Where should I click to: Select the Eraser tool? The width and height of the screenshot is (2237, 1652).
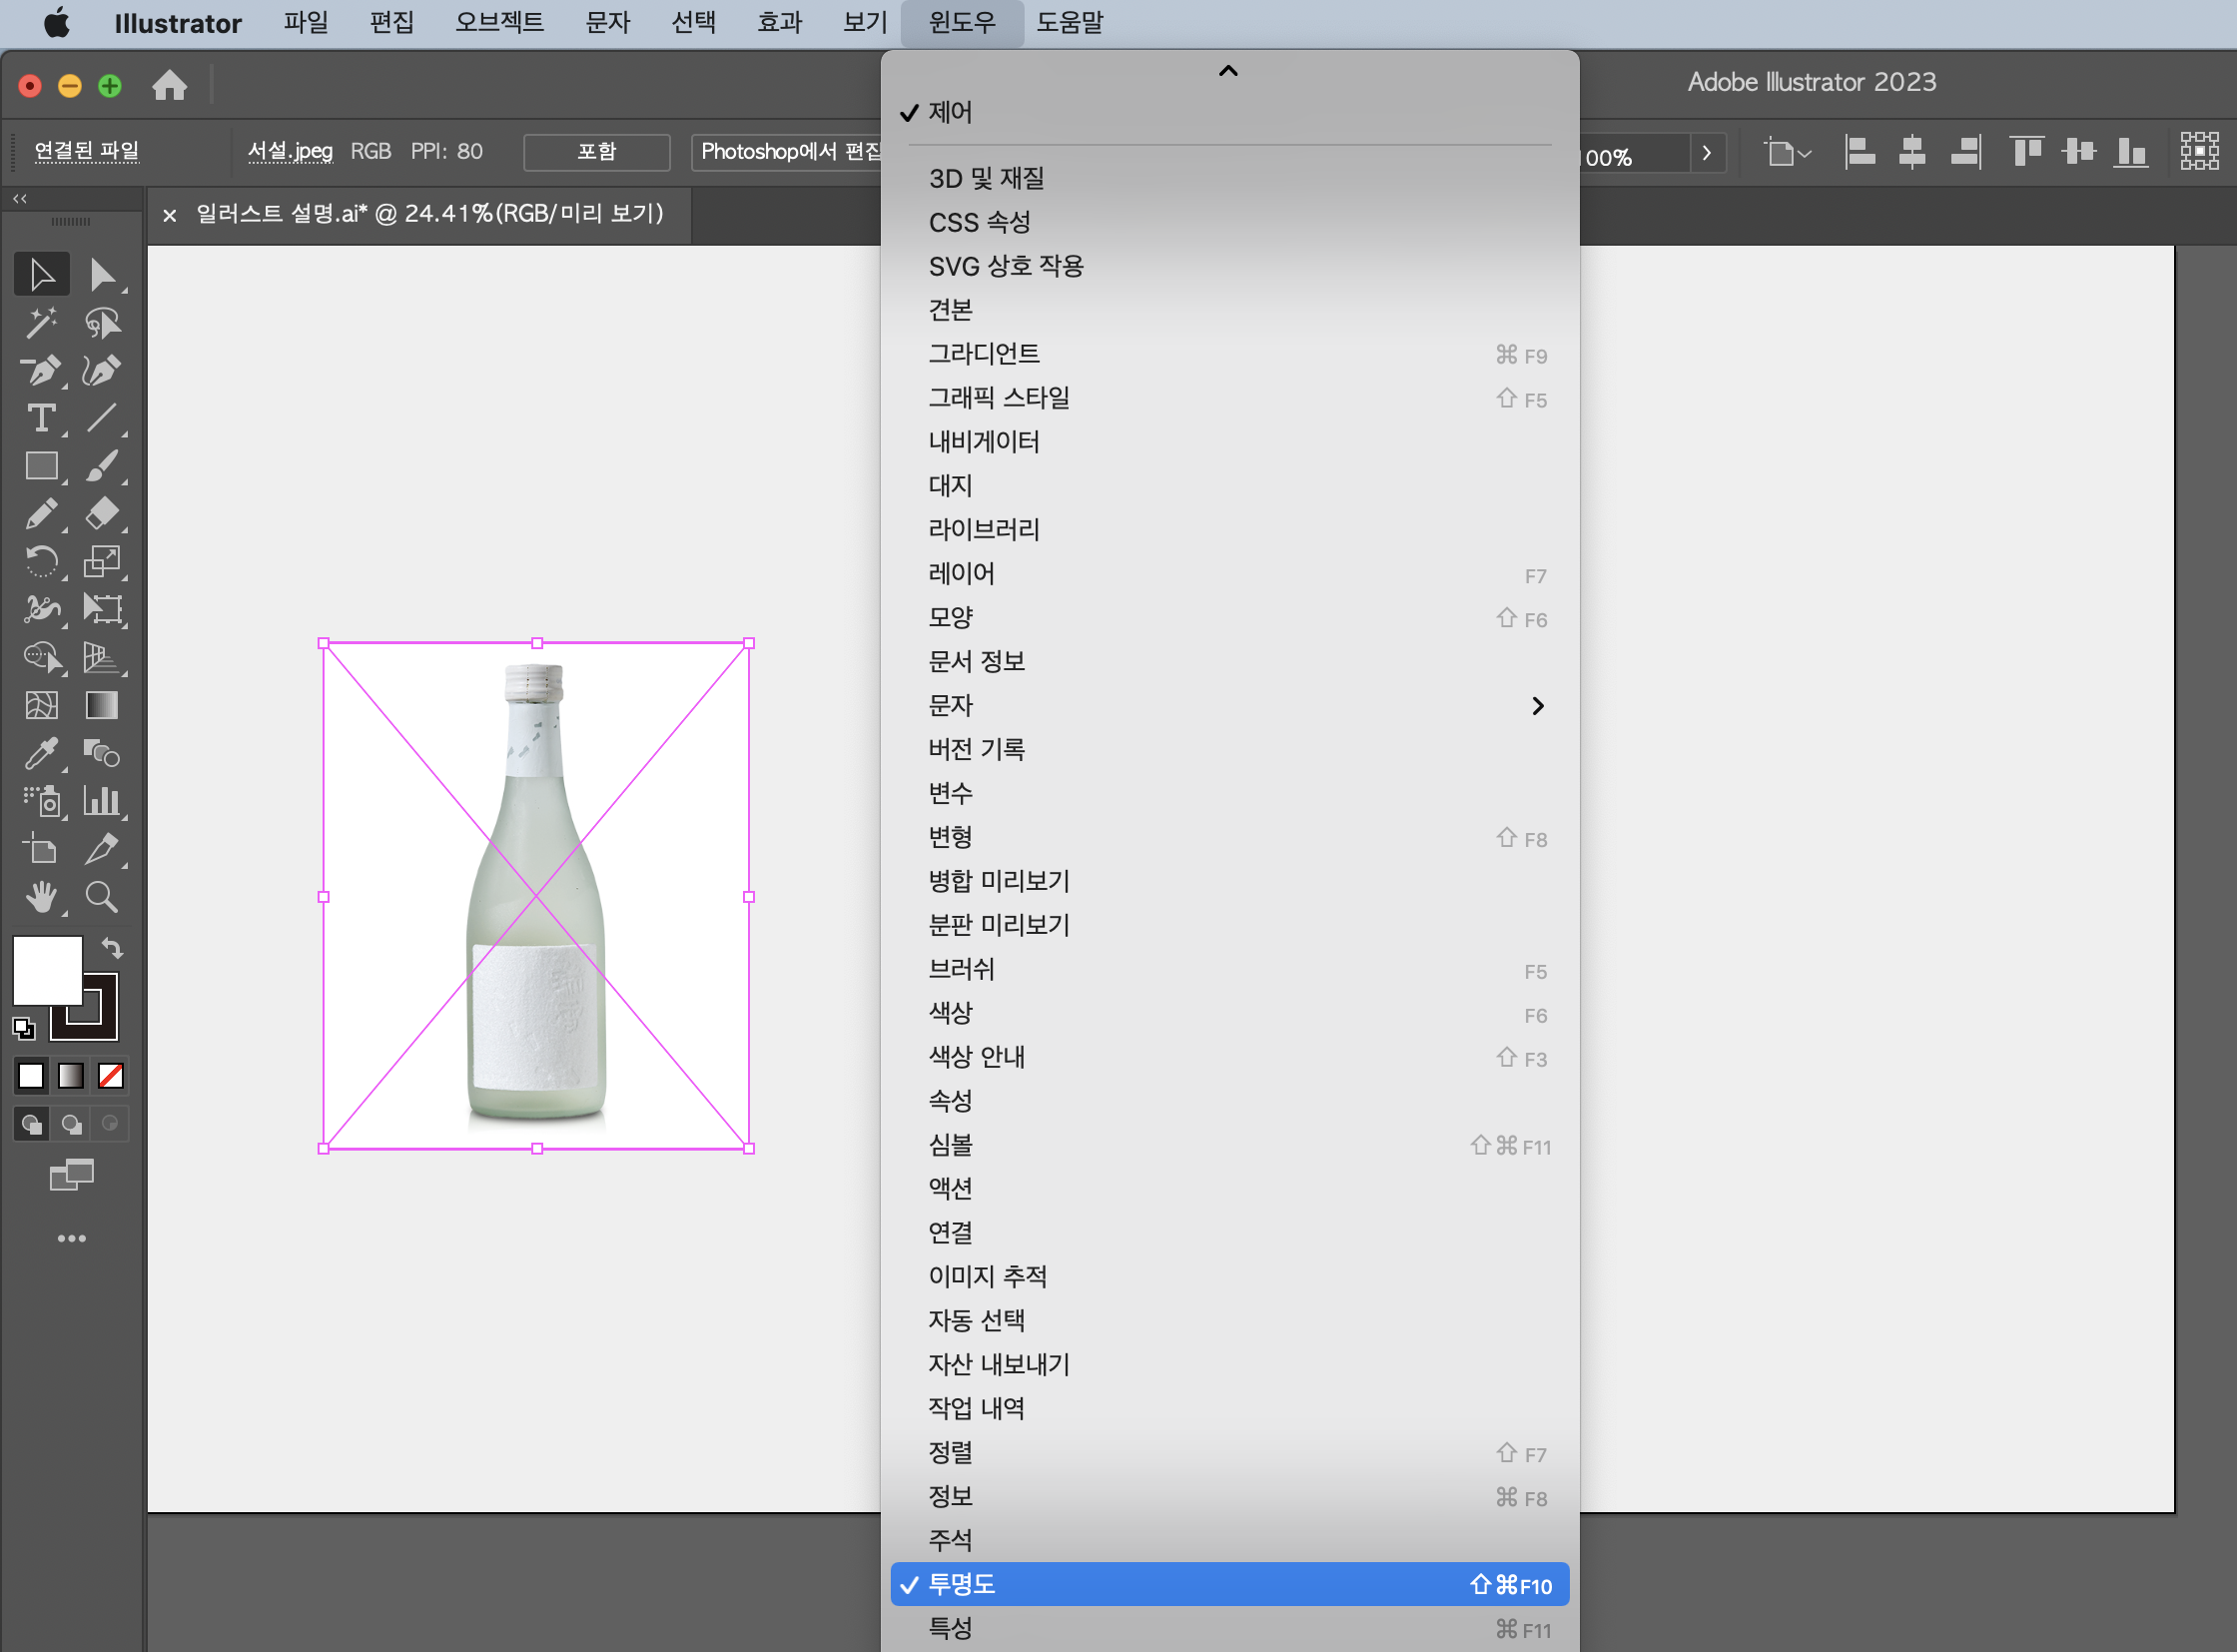[101, 514]
